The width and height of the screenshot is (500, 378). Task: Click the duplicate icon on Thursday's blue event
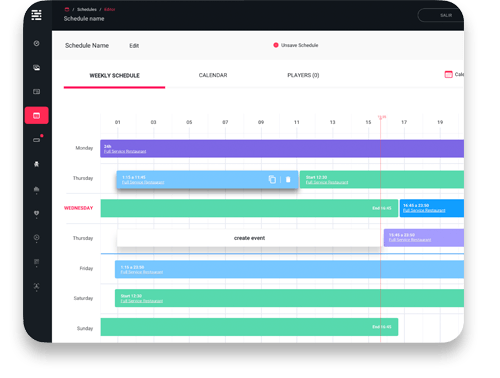[272, 179]
